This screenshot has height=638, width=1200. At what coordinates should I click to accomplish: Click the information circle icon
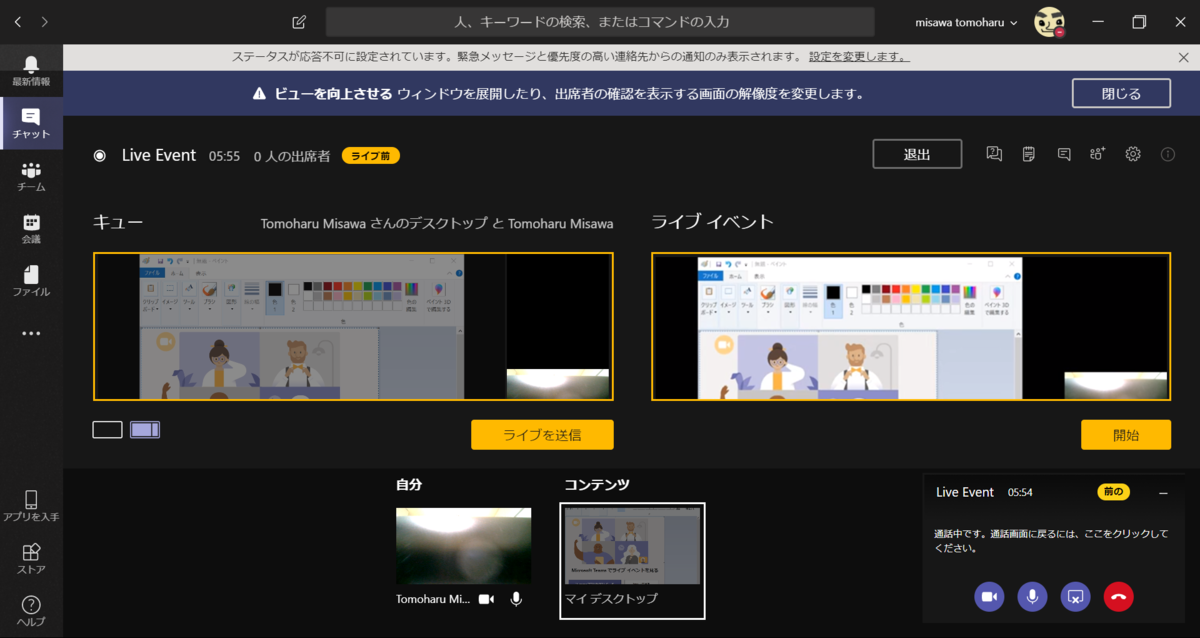(1167, 154)
